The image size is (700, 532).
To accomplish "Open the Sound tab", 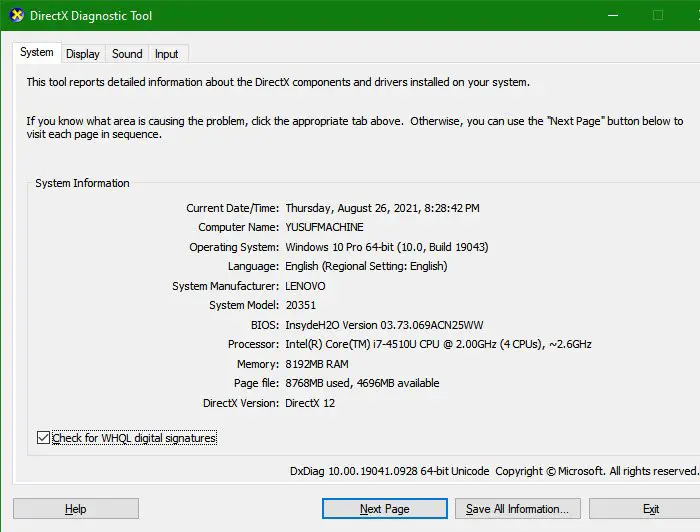I will [x=127, y=54].
